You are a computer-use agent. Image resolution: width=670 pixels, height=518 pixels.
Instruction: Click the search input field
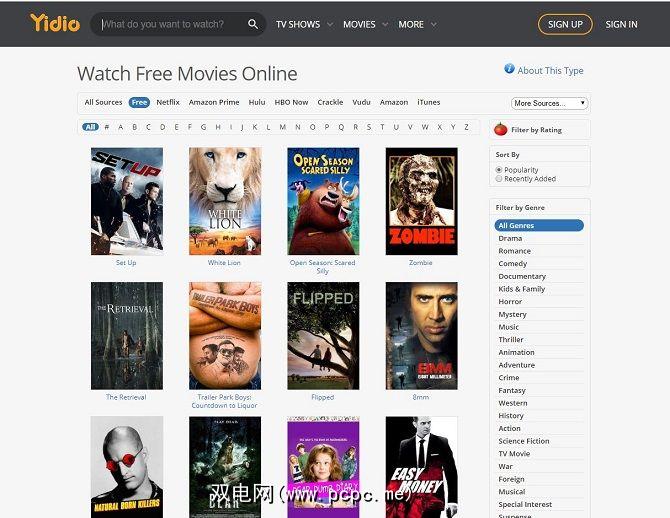click(x=172, y=24)
